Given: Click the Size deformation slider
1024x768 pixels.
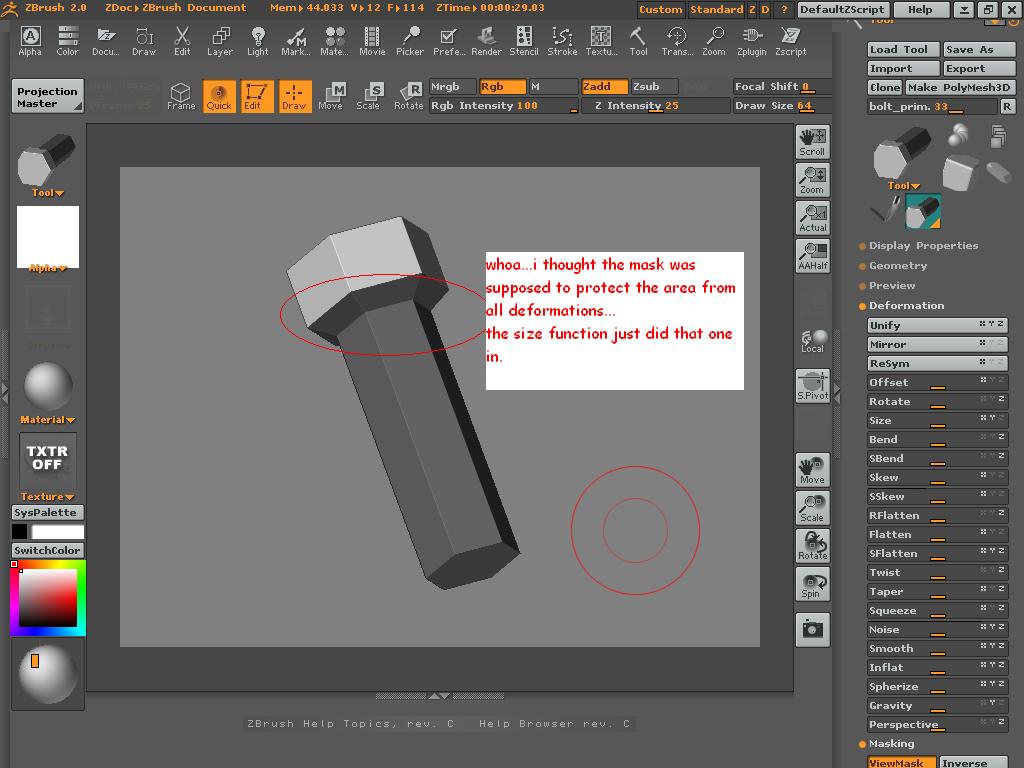Looking at the screenshot, I should coord(937,421).
